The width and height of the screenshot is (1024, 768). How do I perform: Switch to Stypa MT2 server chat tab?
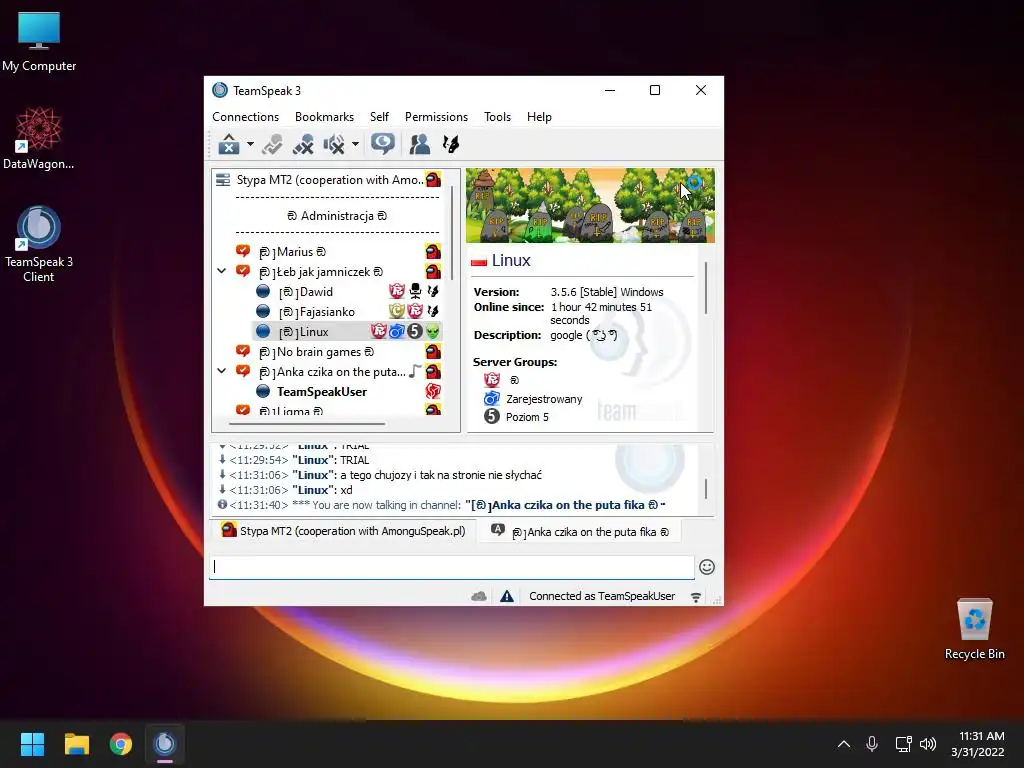(x=344, y=531)
